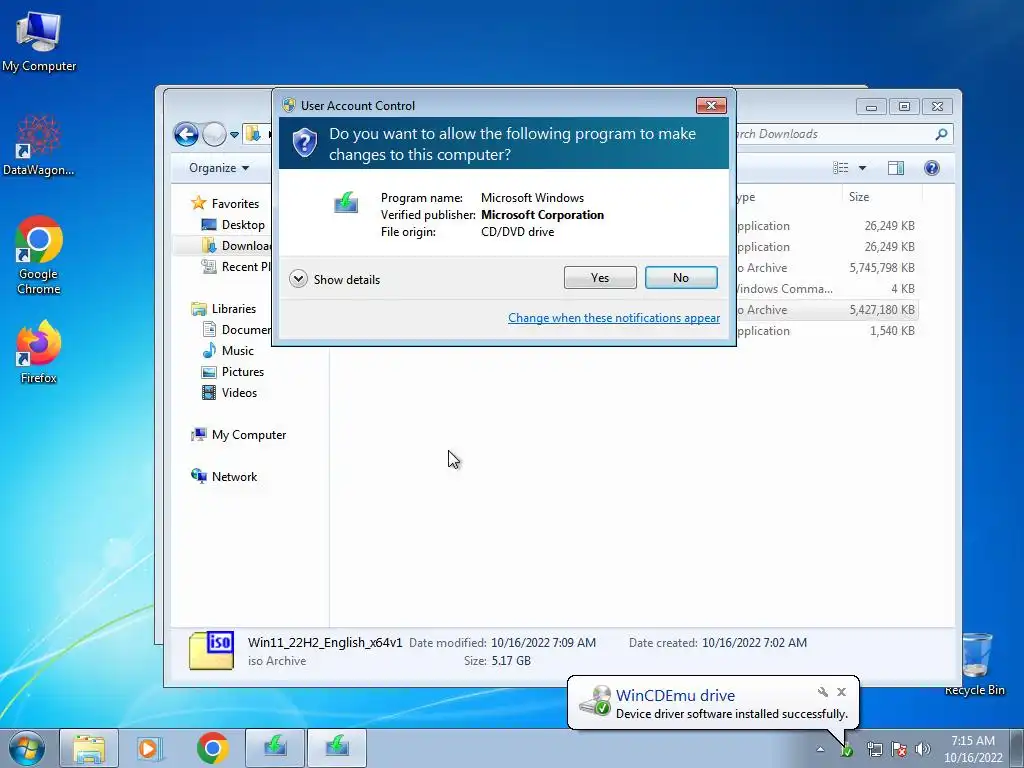Click the iso file icon in details pane
This screenshot has height=768, width=1024.
[212, 650]
